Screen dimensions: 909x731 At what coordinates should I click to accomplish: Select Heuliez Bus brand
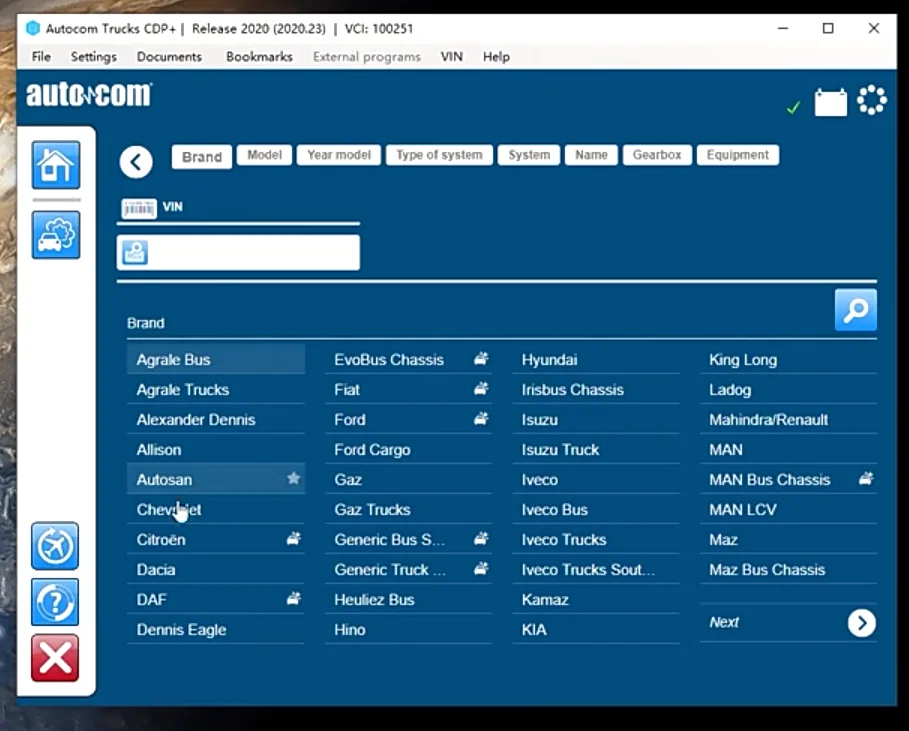tap(408, 599)
